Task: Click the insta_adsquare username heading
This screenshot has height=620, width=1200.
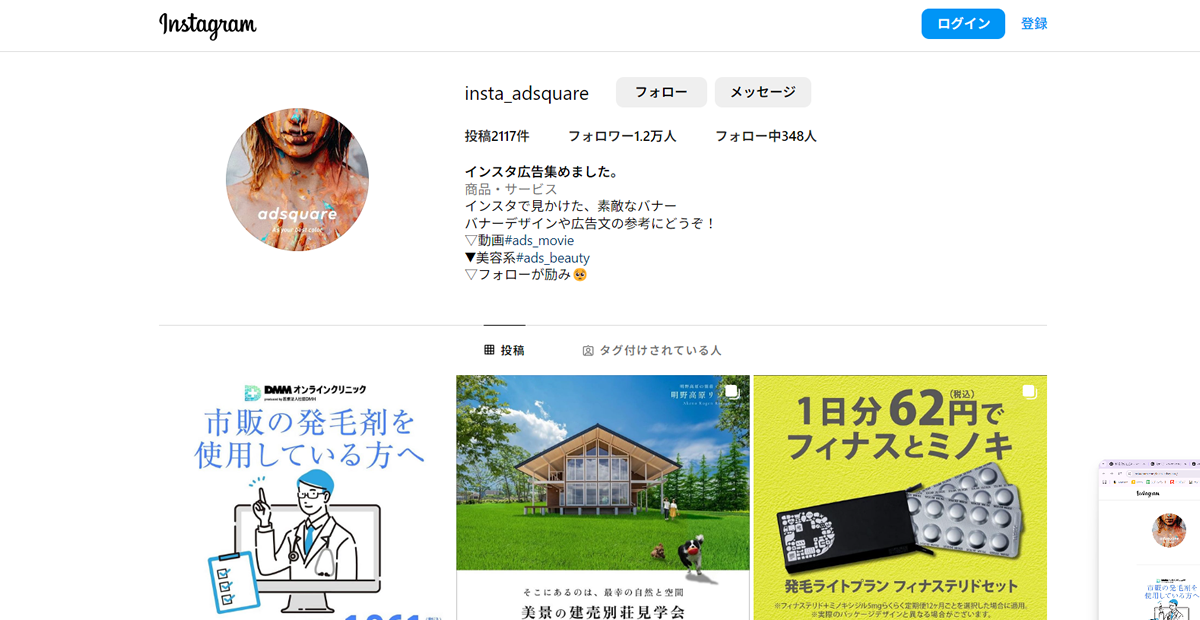Action: (527, 93)
